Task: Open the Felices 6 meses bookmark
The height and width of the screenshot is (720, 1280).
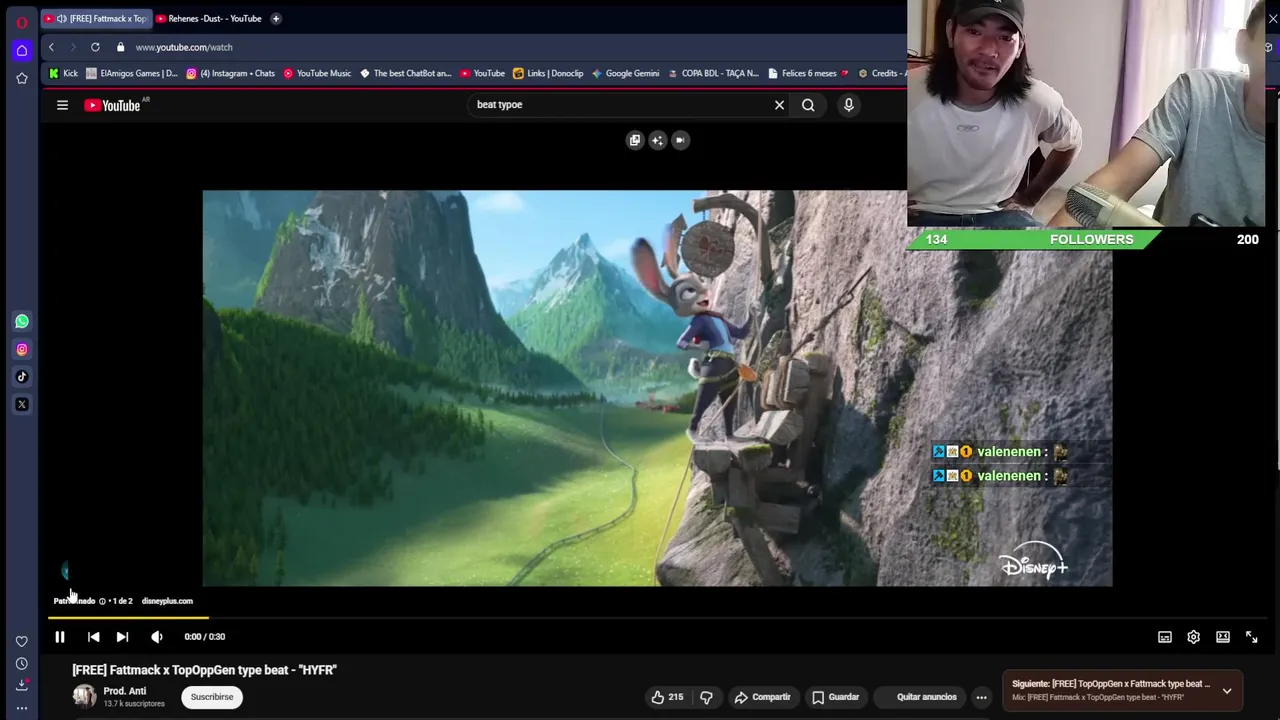Action: [808, 73]
